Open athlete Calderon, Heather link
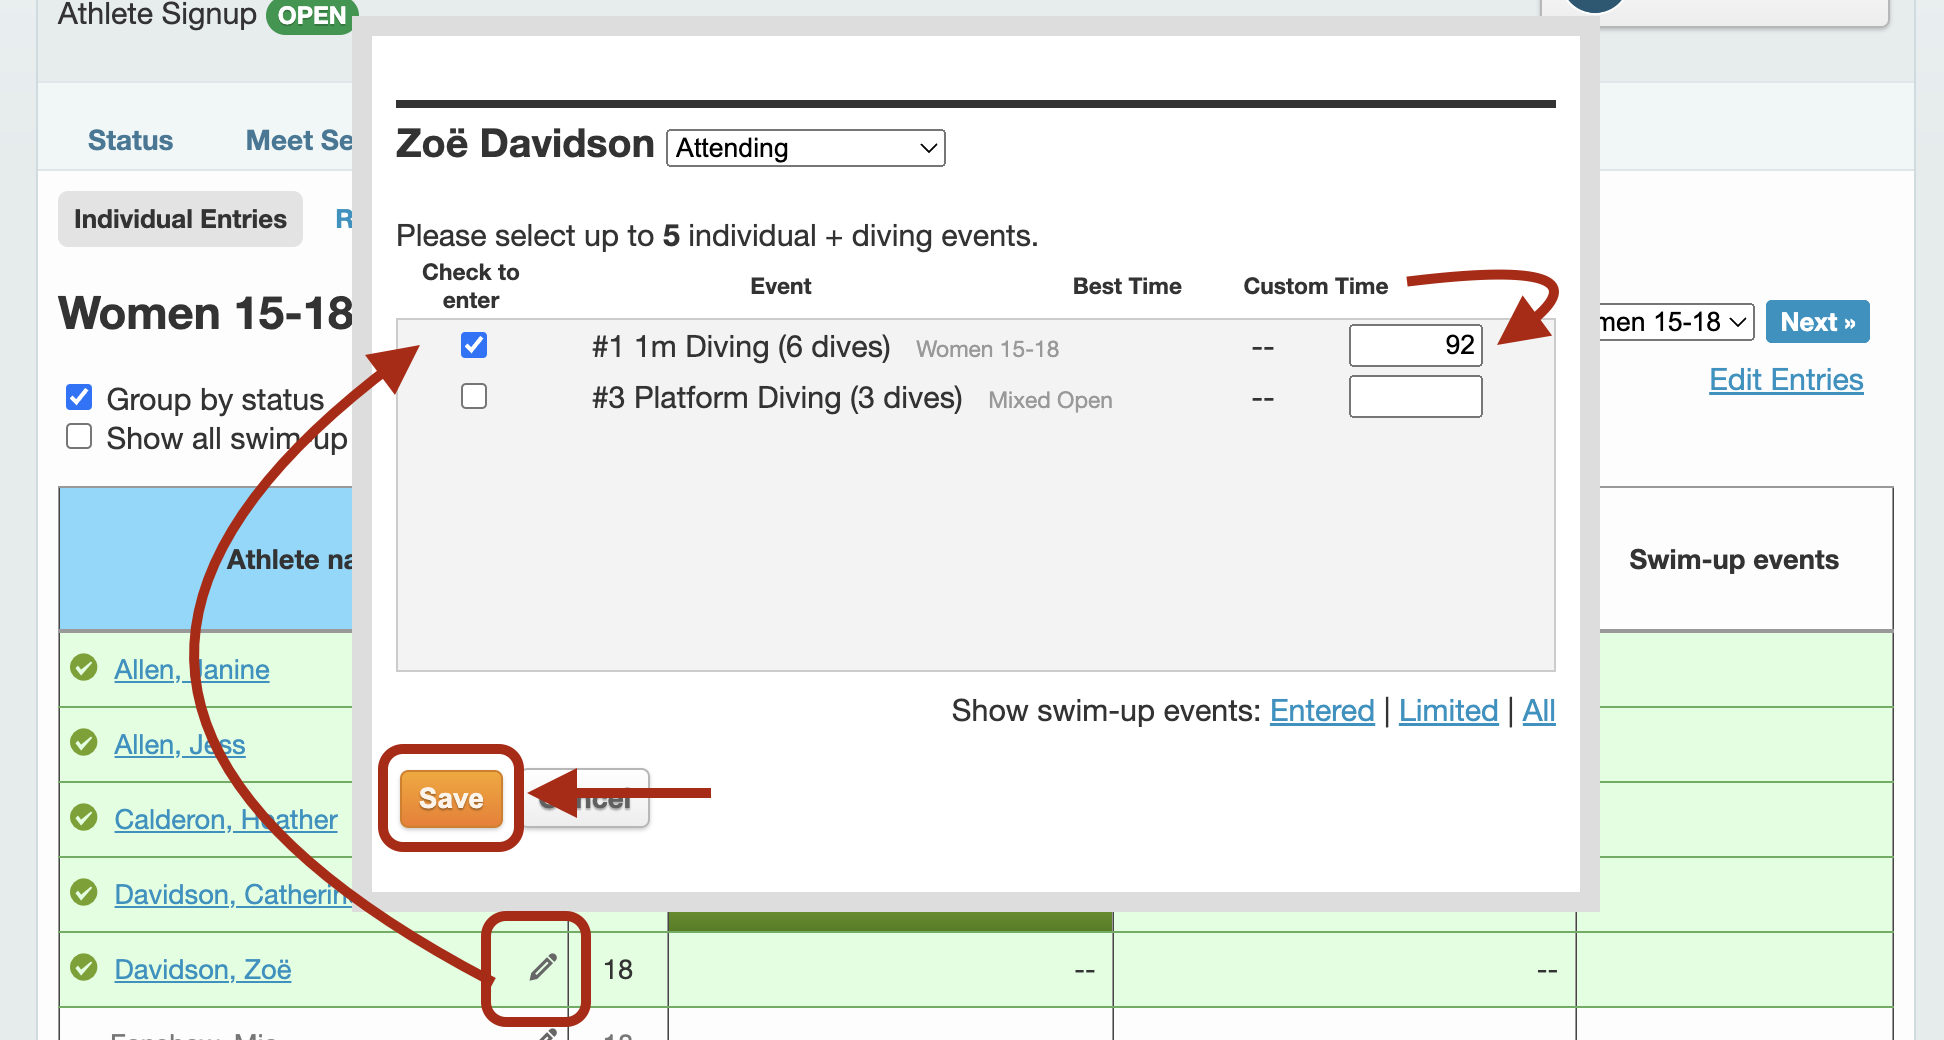The height and width of the screenshot is (1040, 1944). [x=225, y=819]
